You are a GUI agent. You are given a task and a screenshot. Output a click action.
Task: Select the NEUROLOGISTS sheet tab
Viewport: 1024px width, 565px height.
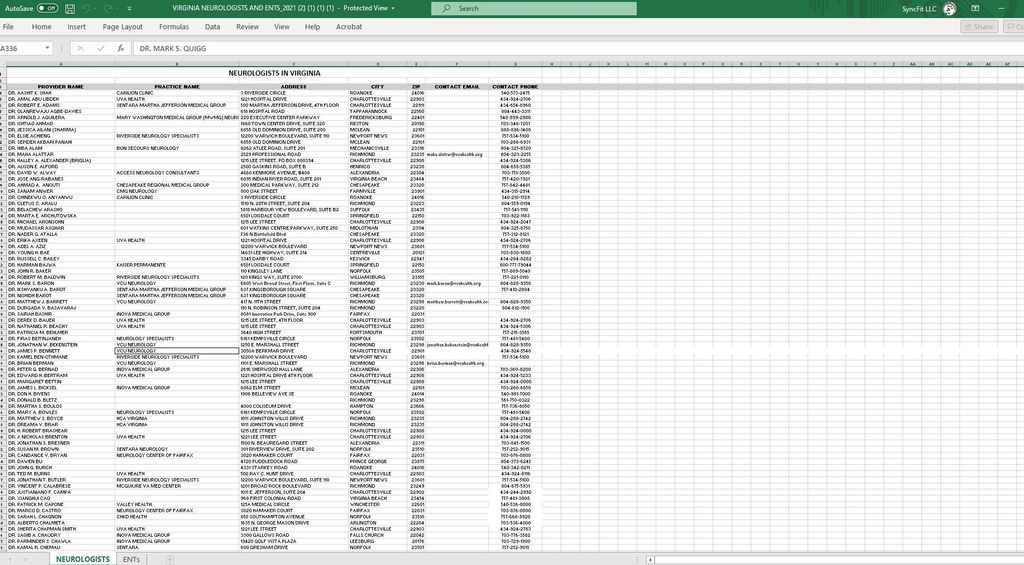pyautogui.click(x=83, y=559)
